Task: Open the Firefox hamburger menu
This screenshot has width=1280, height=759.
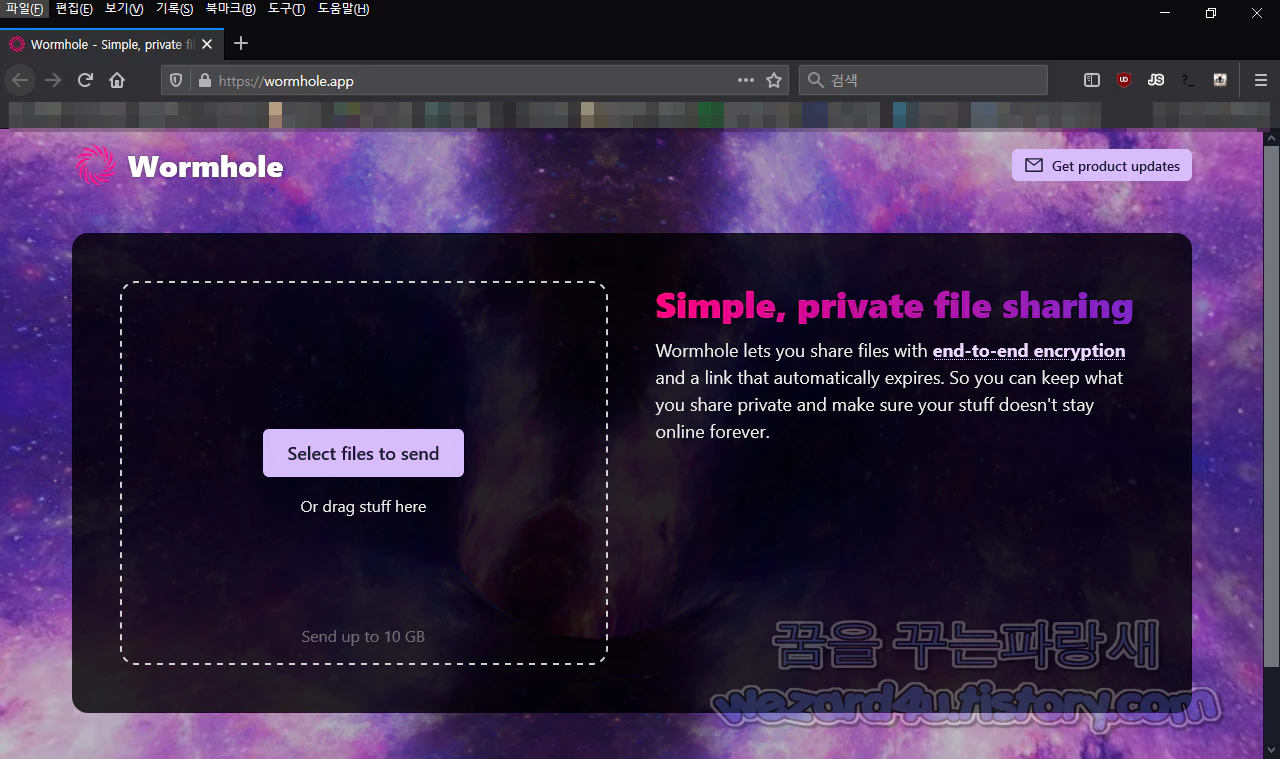Action: pos(1260,81)
